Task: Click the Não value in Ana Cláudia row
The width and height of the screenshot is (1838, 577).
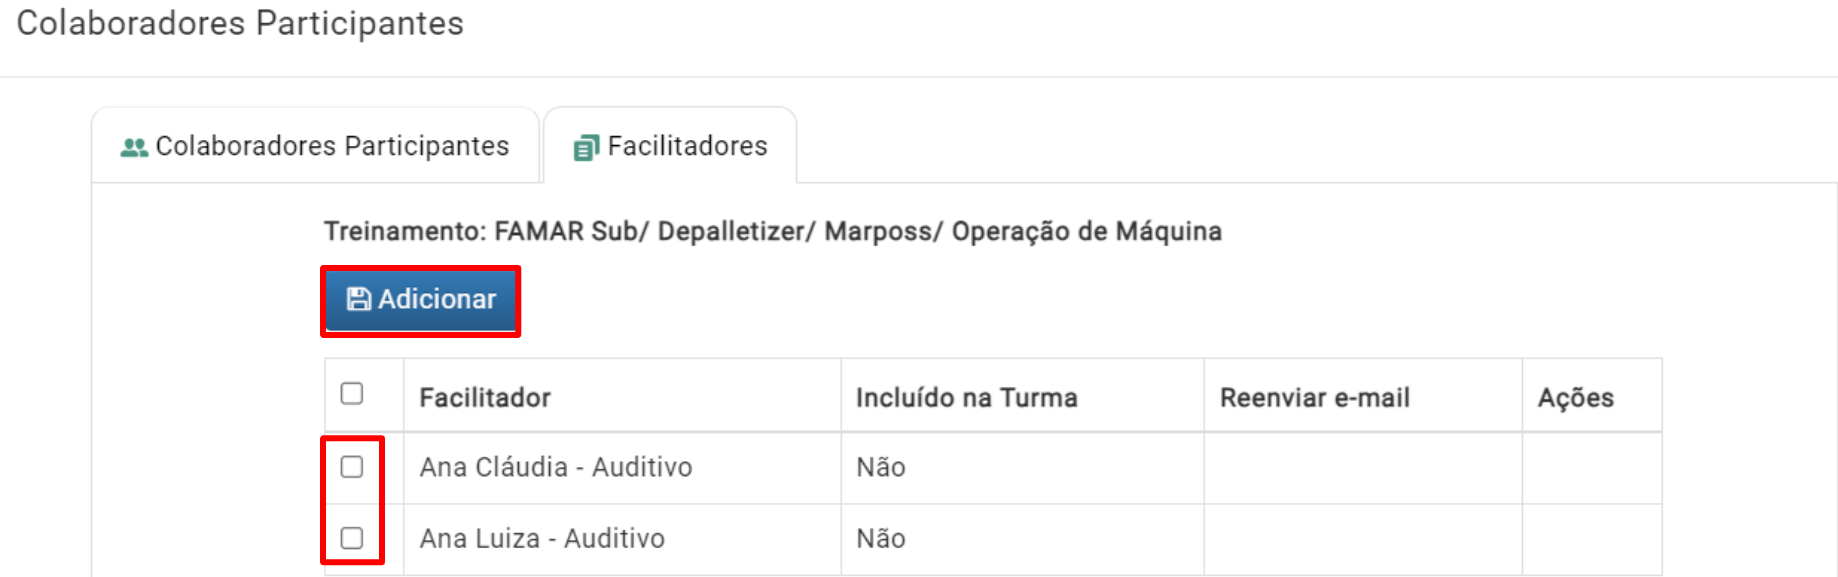Action: point(881,468)
